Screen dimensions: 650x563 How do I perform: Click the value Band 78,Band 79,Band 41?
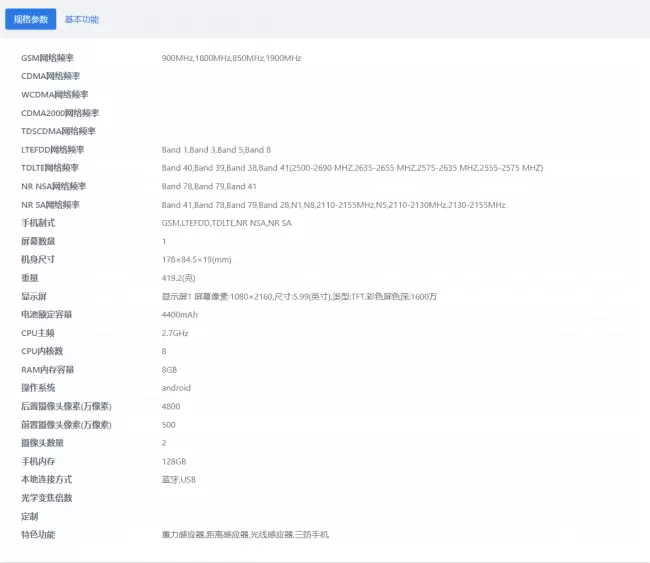pyautogui.click(x=209, y=186)
